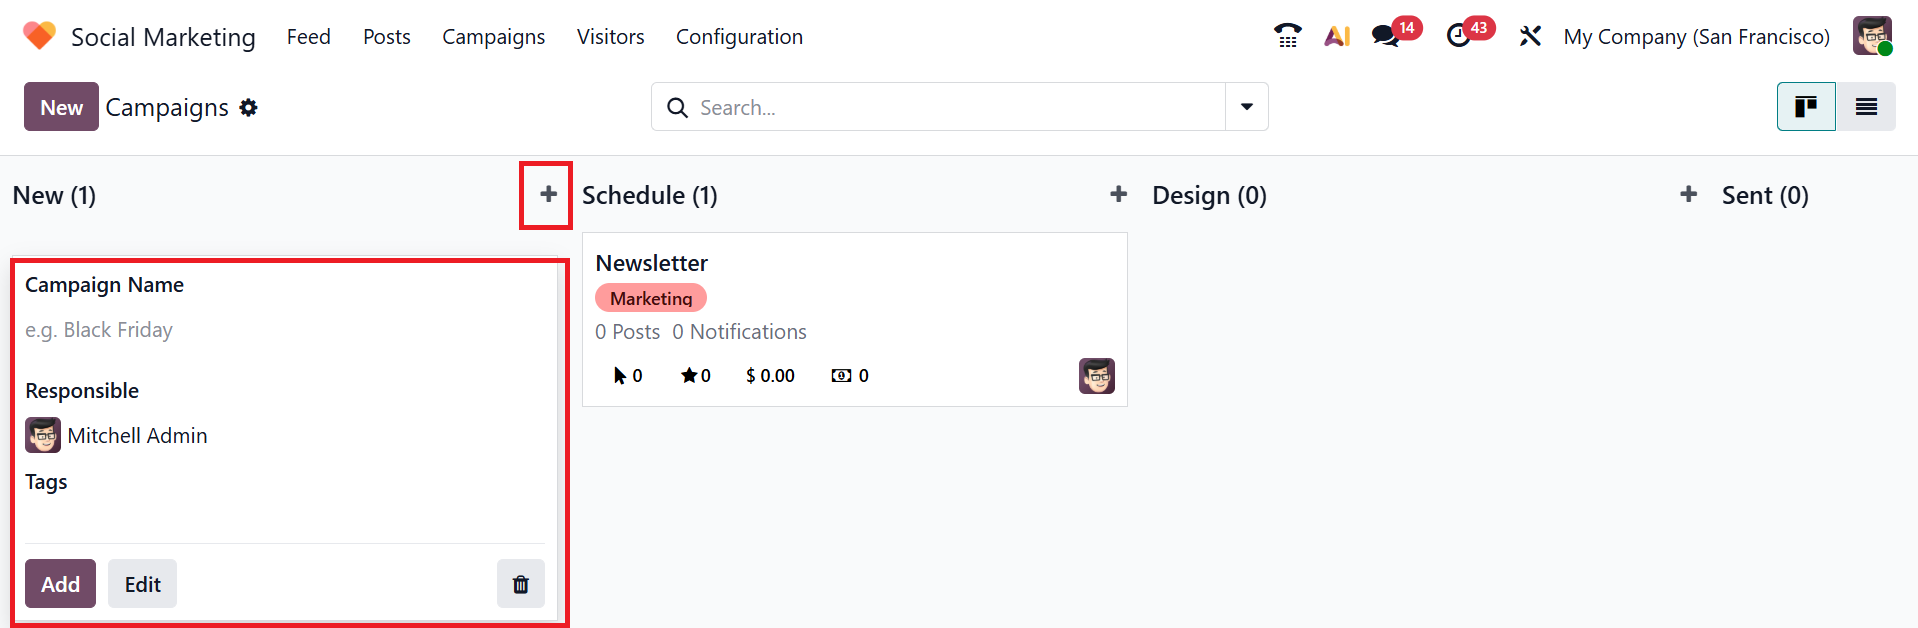Open the company switcher My Company
The image size is (1918, 628).
tap(1696, 36)
